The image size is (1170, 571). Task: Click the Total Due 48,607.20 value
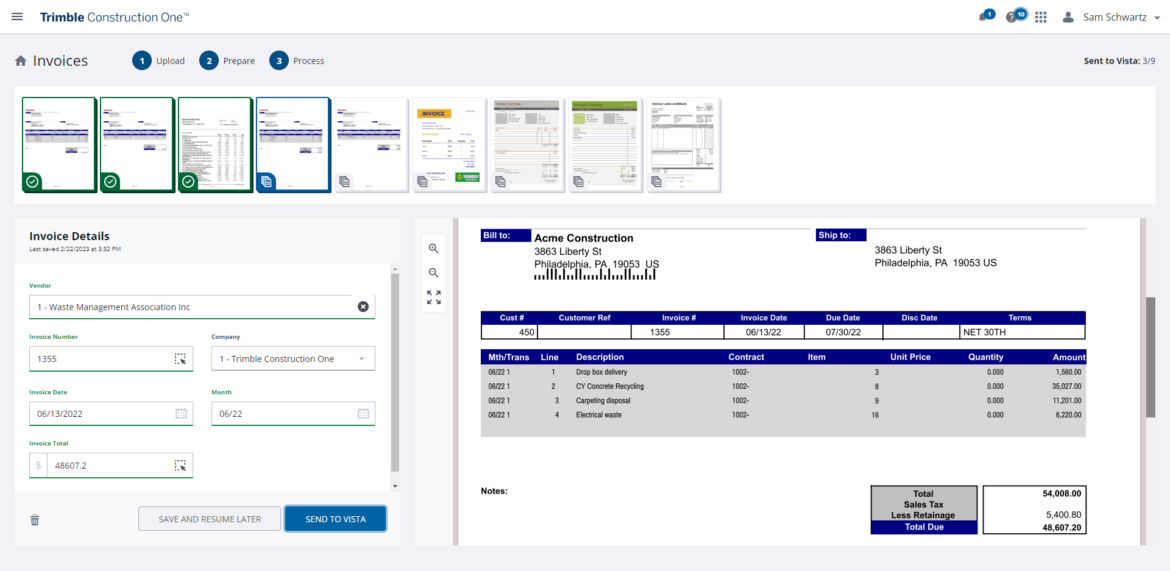coord(1062,527)
